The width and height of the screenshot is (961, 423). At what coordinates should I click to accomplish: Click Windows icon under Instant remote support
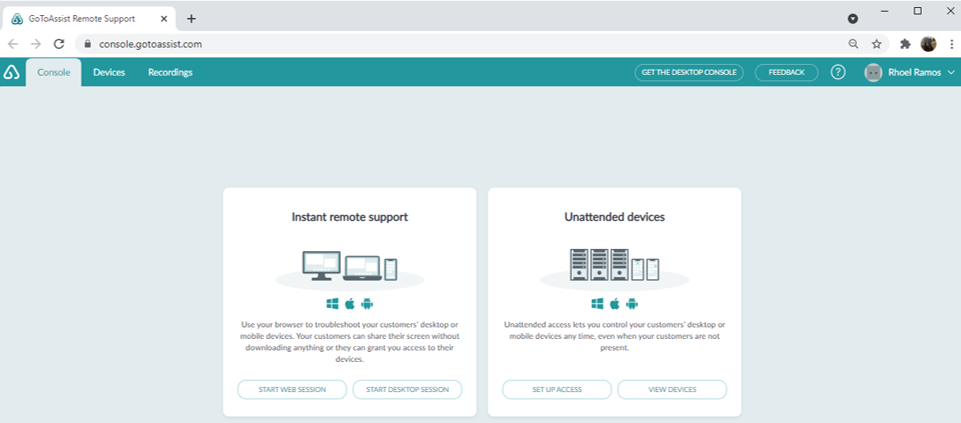pos(332,303)
